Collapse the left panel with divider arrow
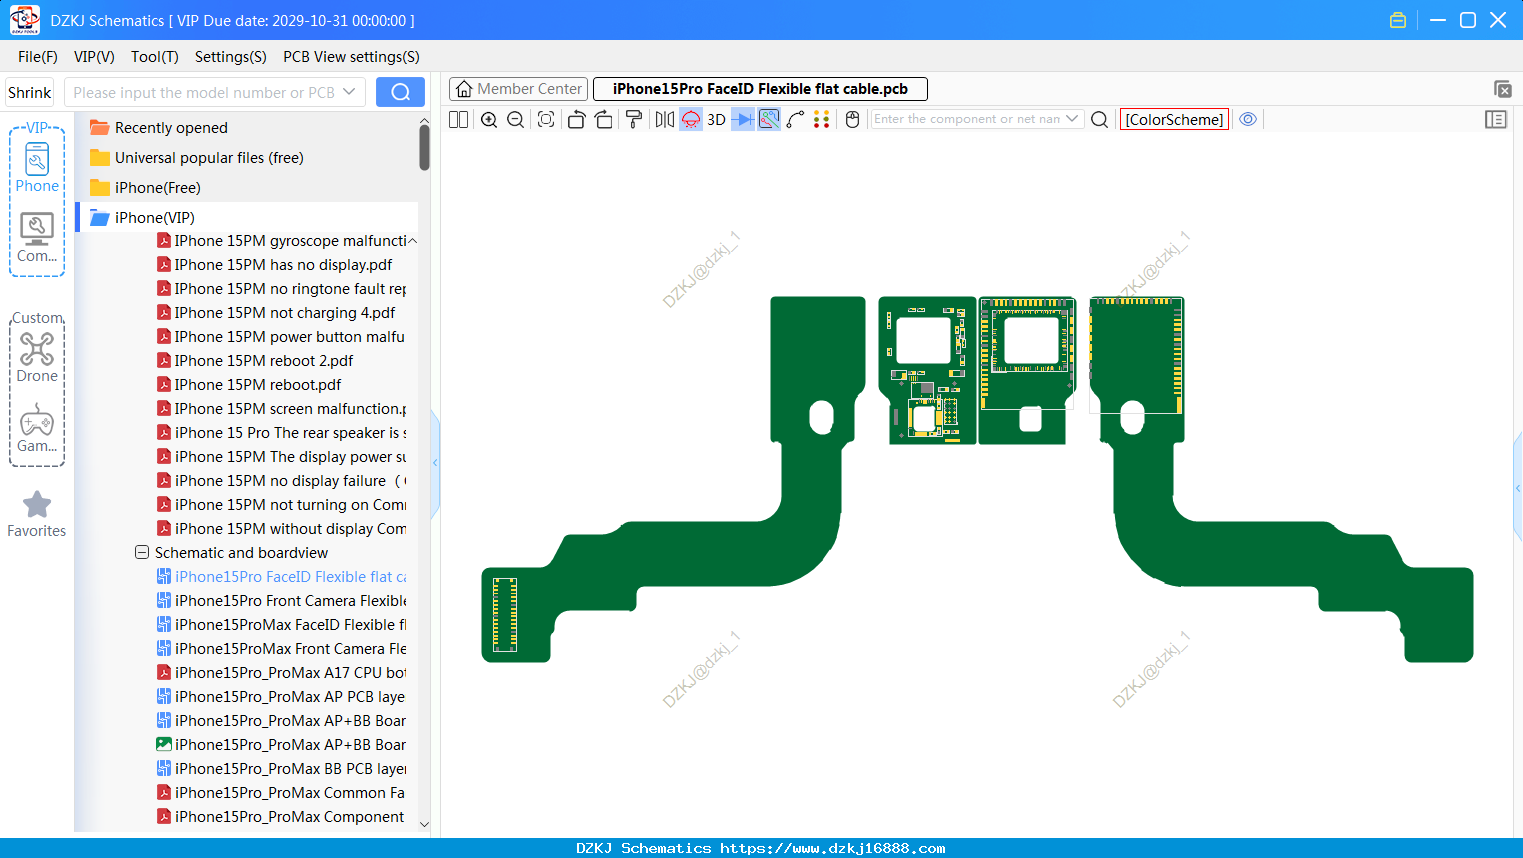The image size is (1523, 858). tap(435, 463)
